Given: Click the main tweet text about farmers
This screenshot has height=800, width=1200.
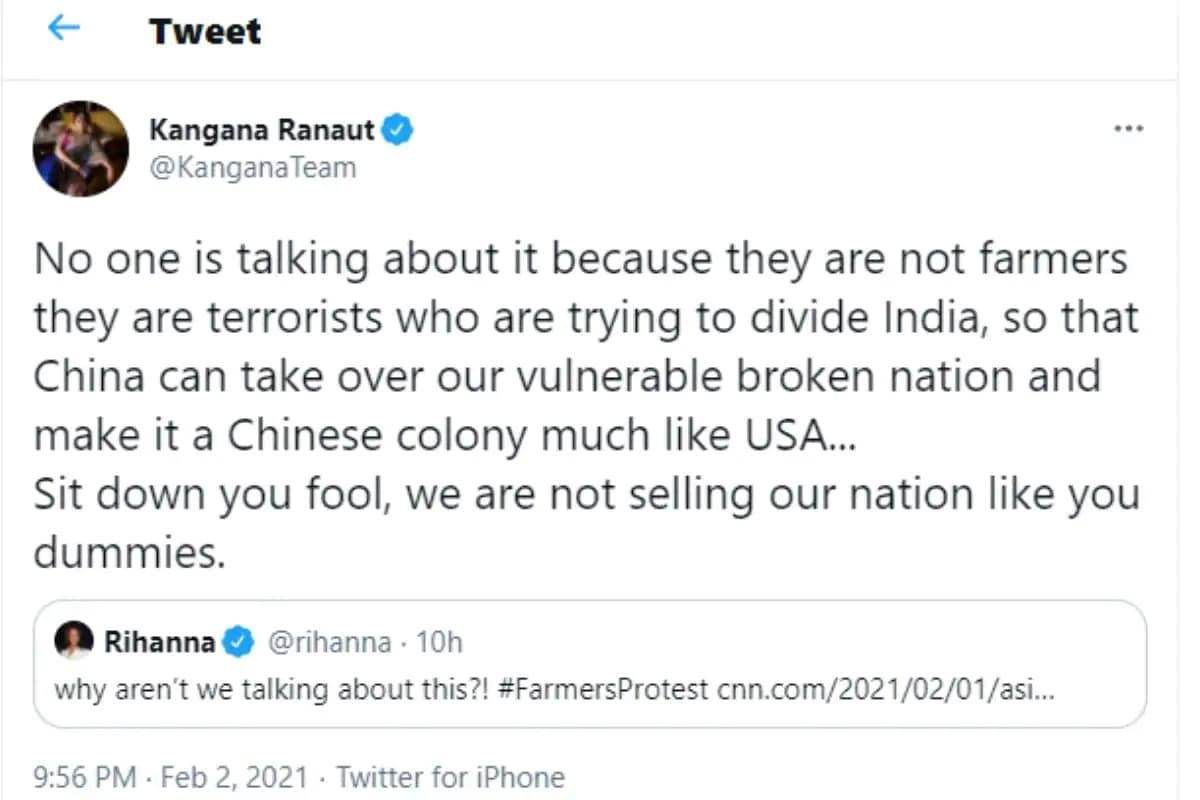Looking at the screenshot, I should click(x=587, y=406).
